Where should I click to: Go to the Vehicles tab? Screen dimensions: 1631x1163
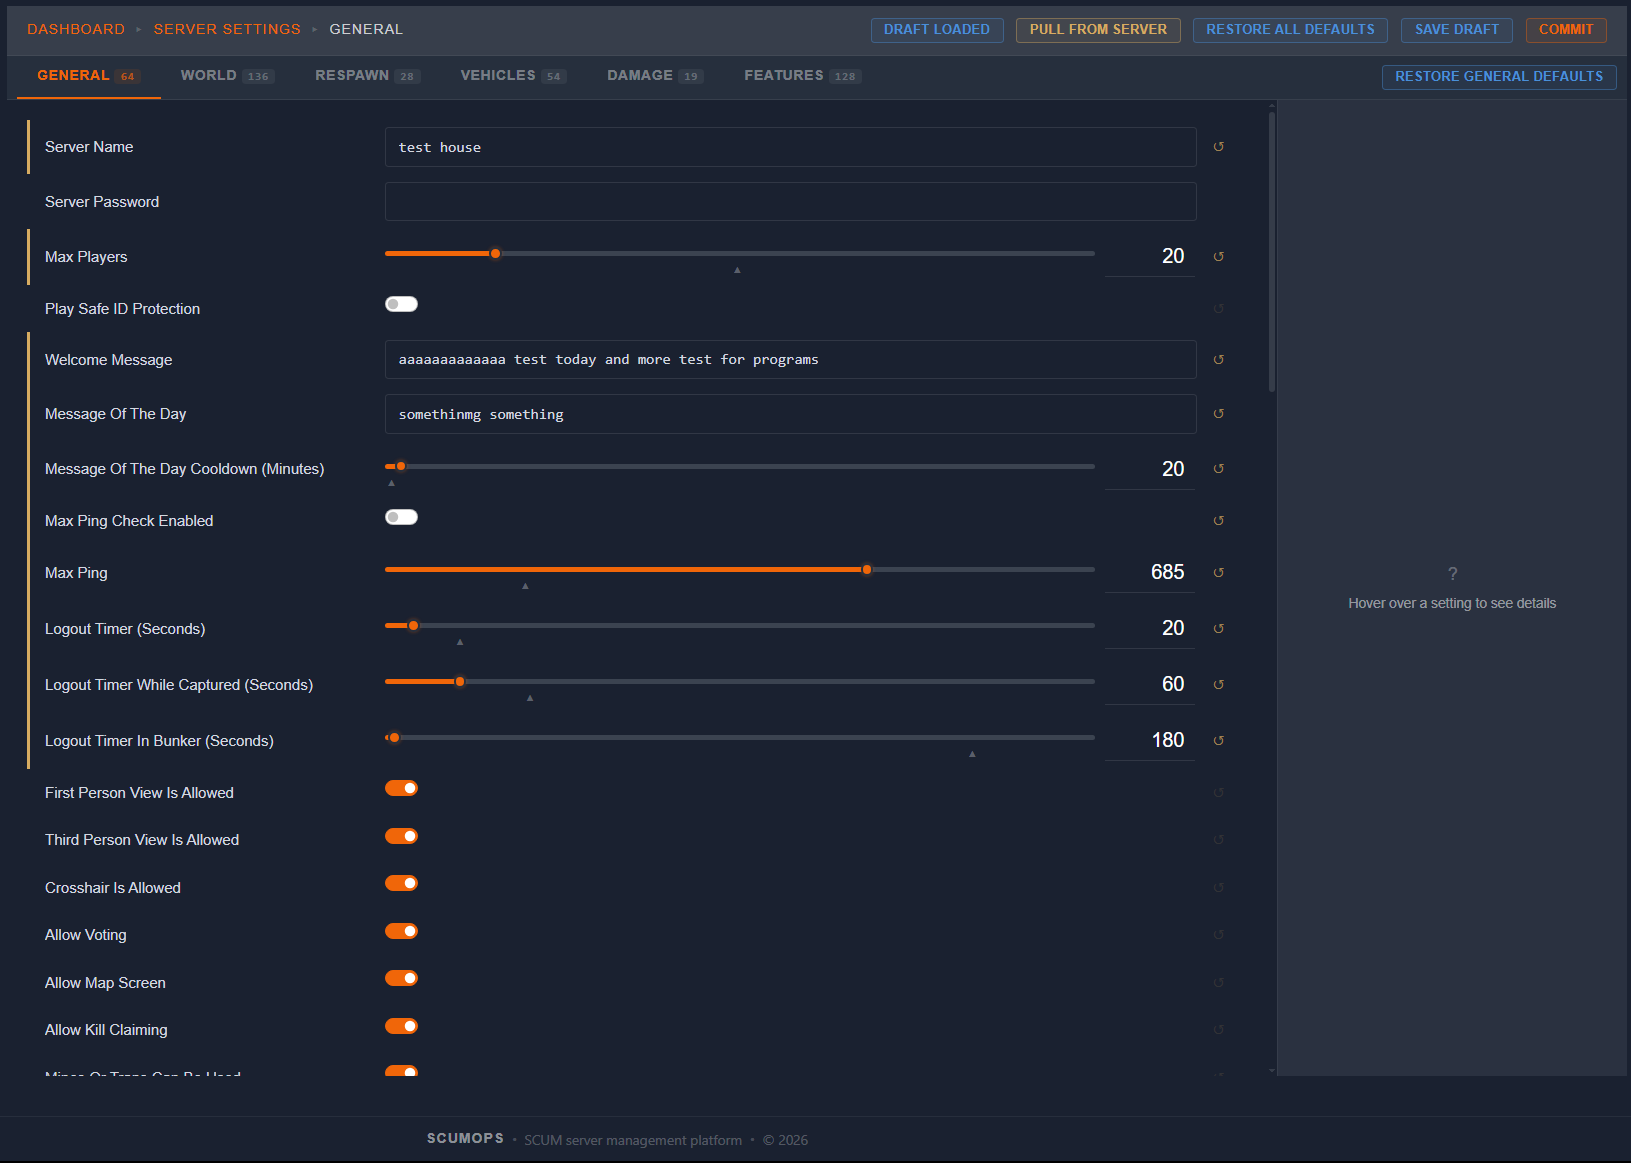(x=513, y=76)
